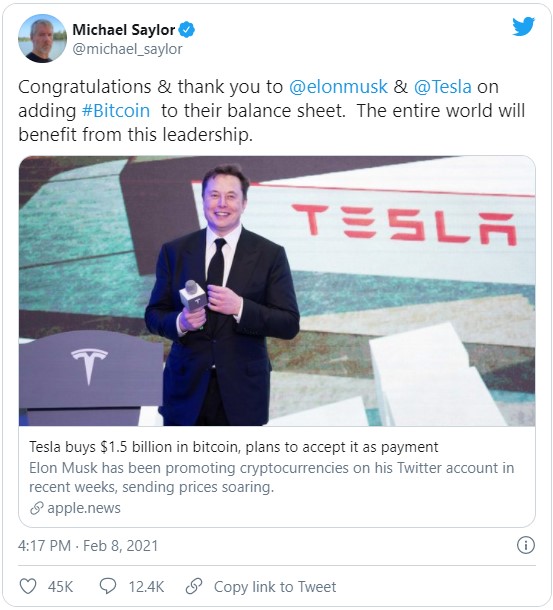The height and width of the screenshot is (610, 553).
Task: Open the @Tesla mention
Action: coord(442,86)
